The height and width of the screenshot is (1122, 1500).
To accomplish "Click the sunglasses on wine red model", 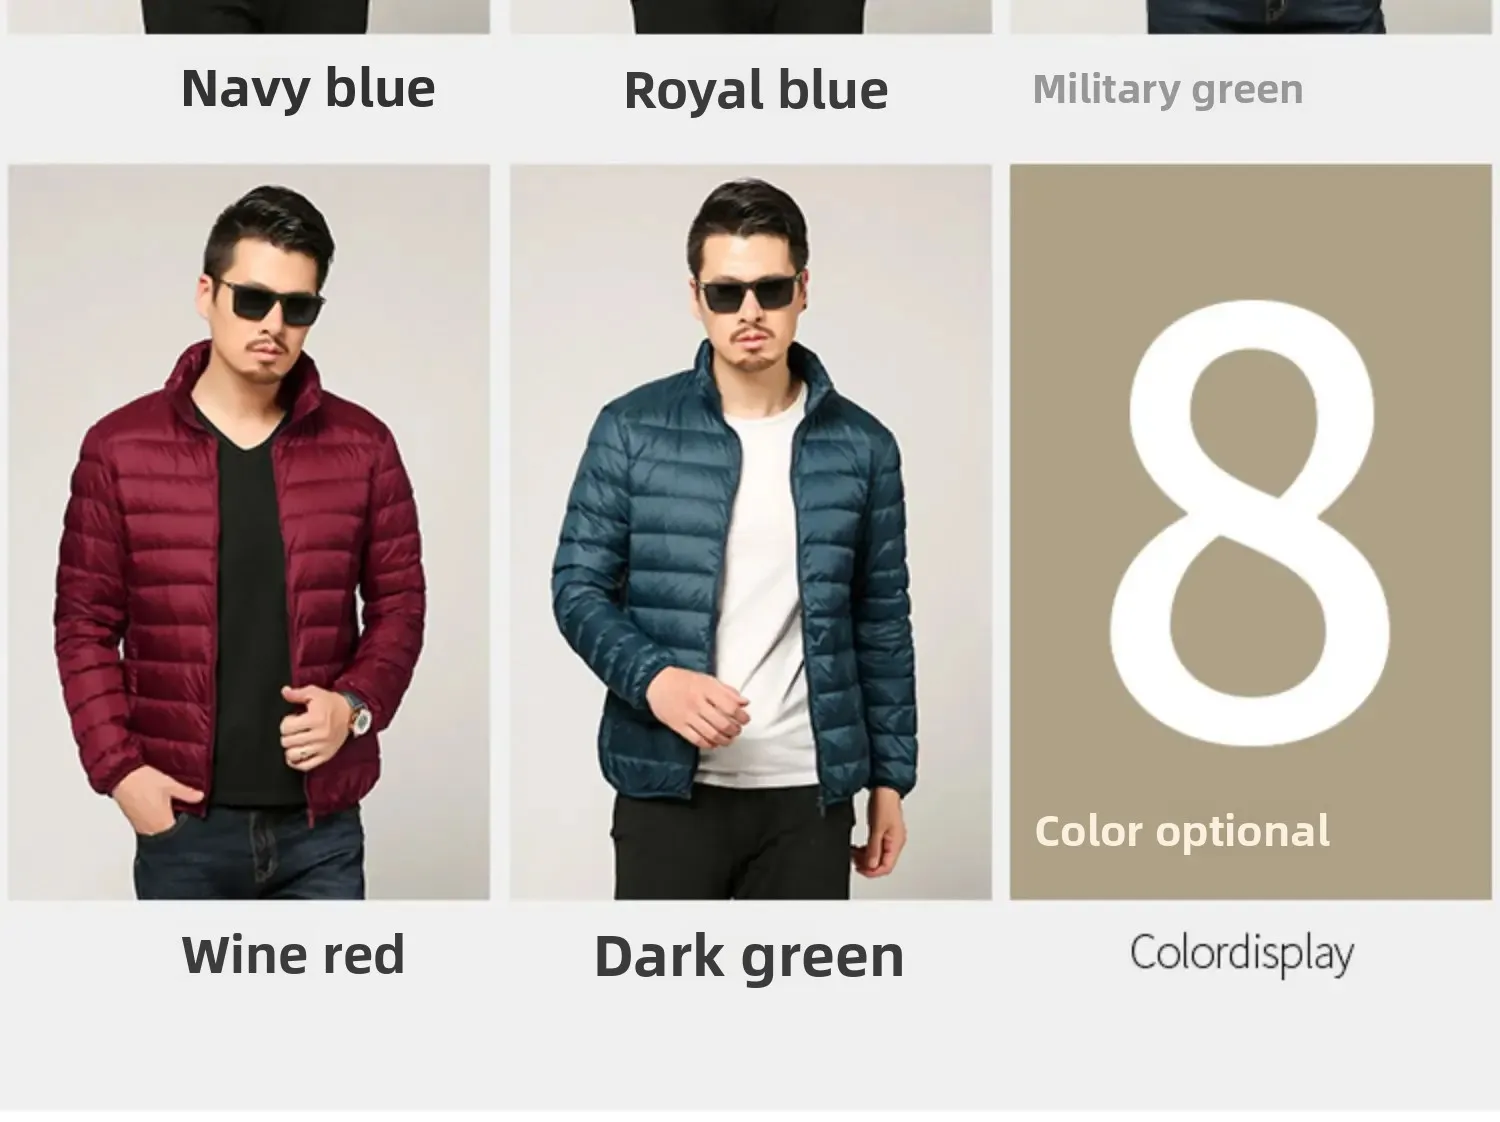I will coord(270,301).
